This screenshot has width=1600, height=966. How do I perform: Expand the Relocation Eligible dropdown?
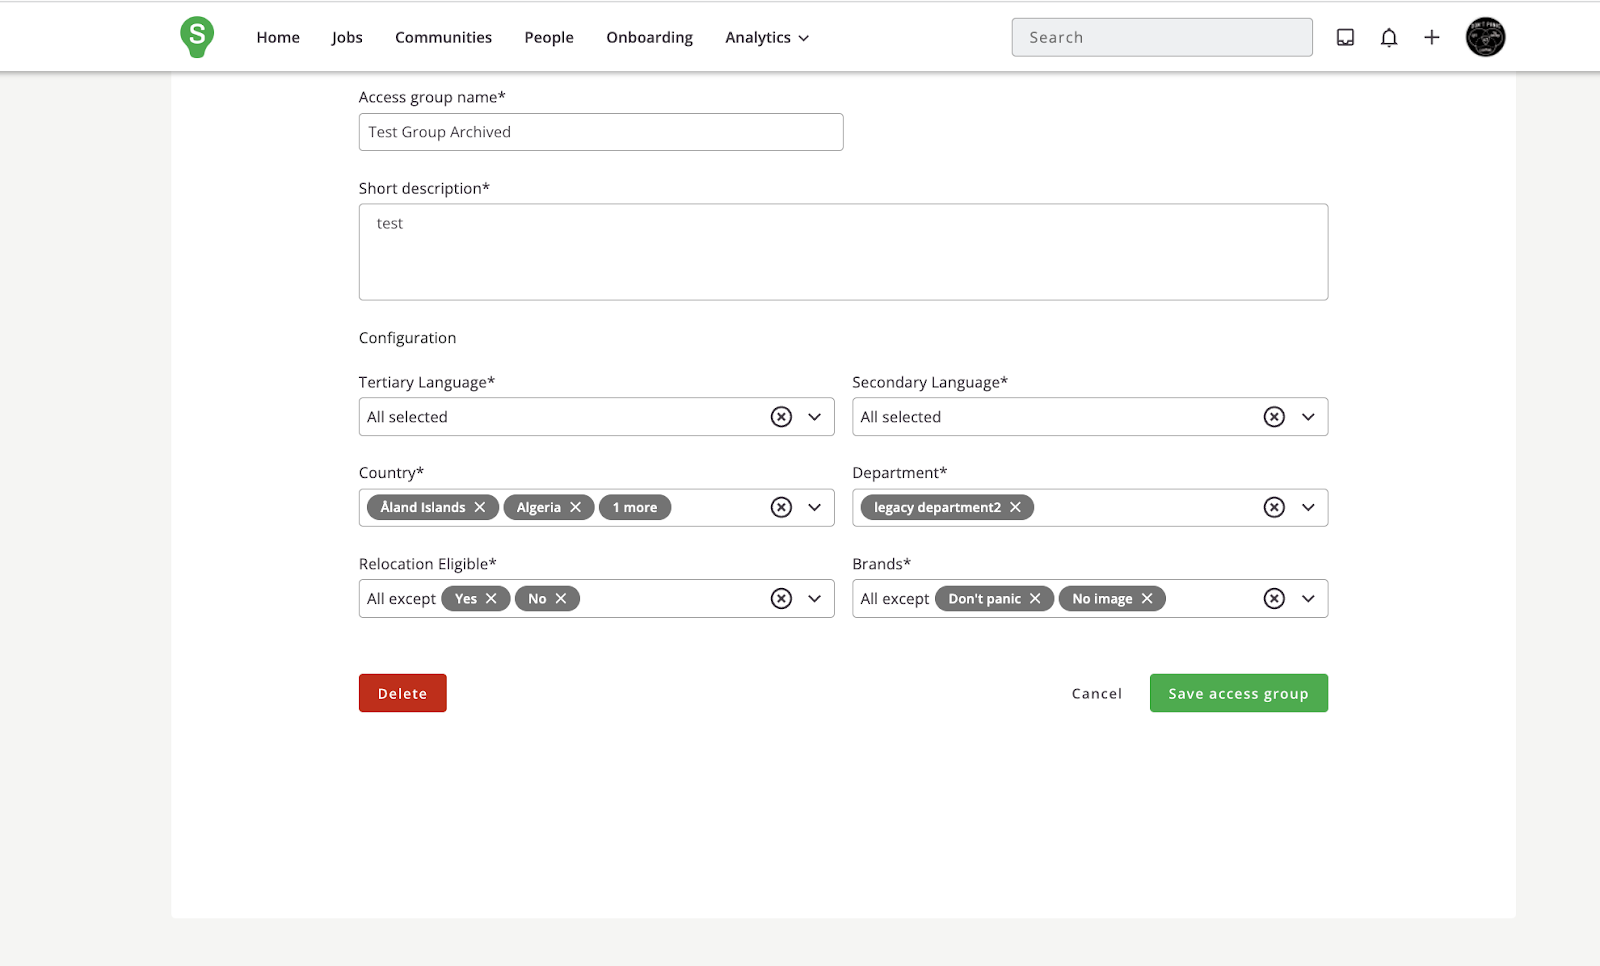click(x=815, y=599)
